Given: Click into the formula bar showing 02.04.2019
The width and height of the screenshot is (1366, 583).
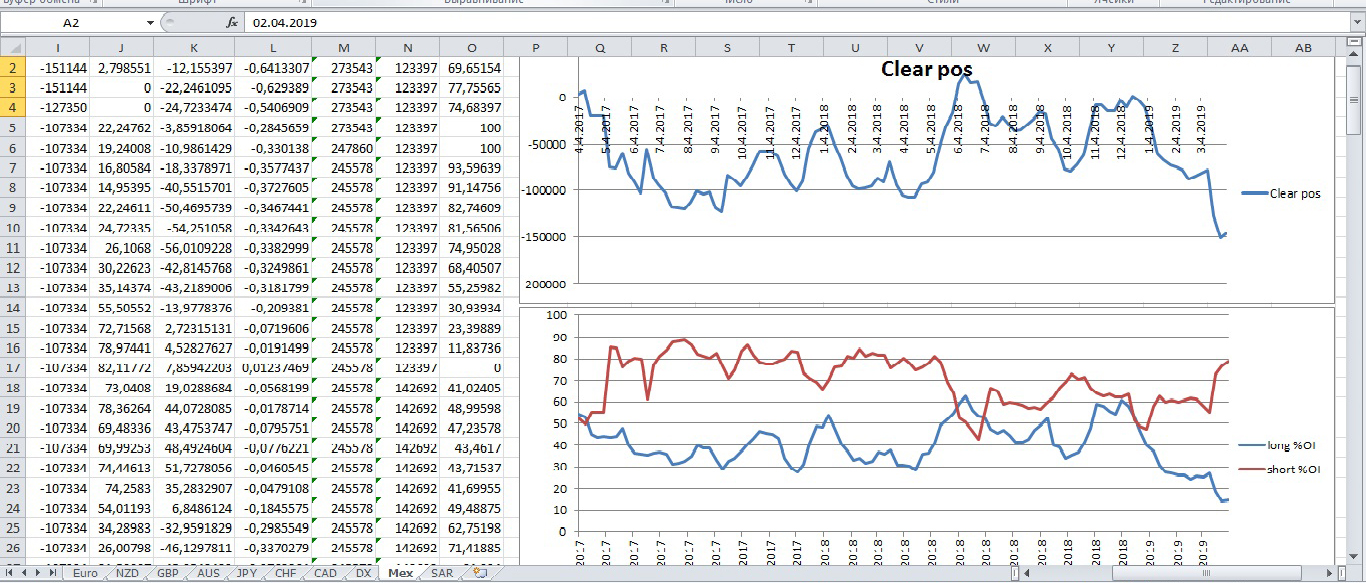Looking at the screenshot, I should [795, 21].
